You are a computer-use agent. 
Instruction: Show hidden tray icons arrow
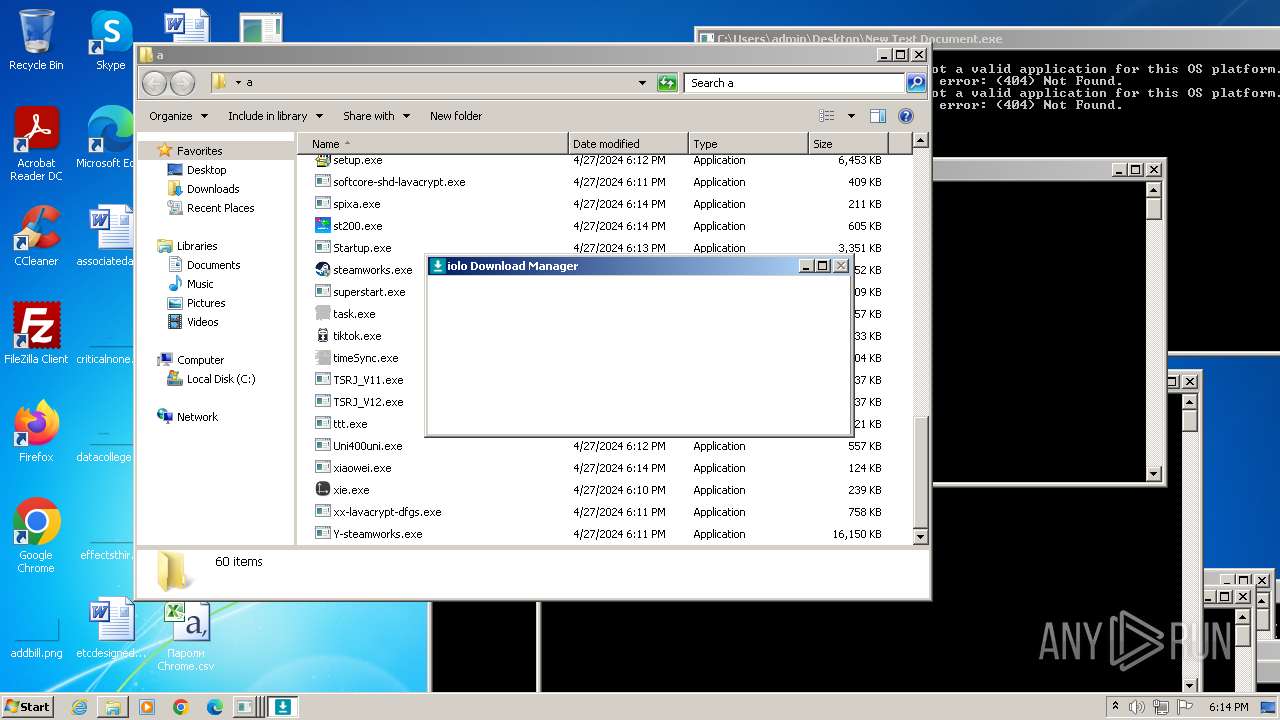pos(1115,707)
